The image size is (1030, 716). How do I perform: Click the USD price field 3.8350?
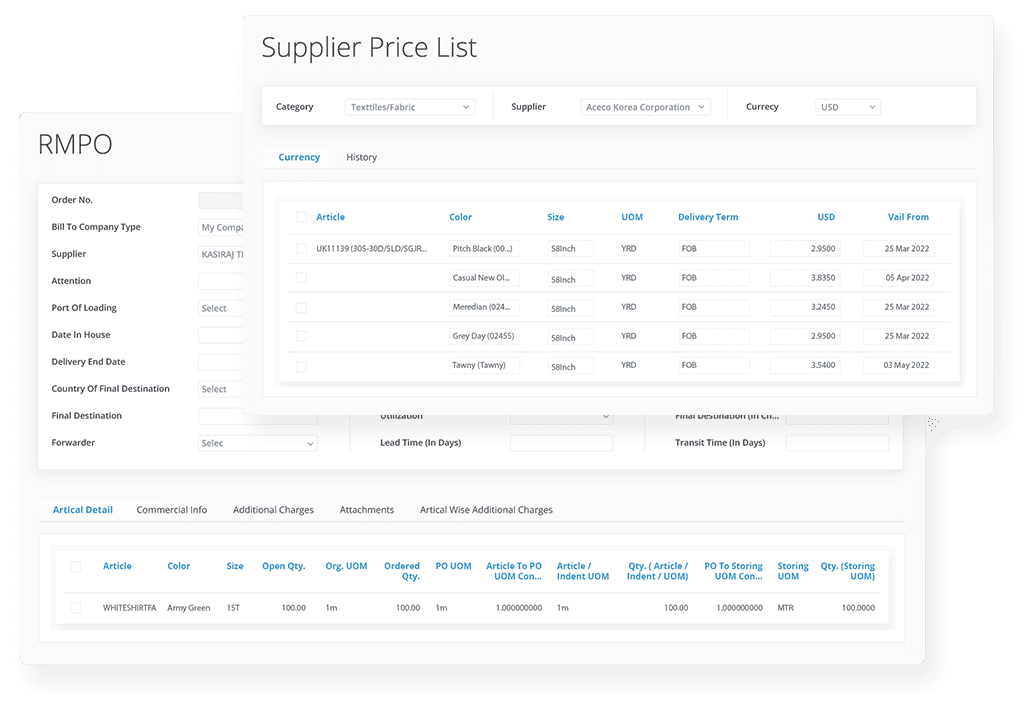pos(805,278)
